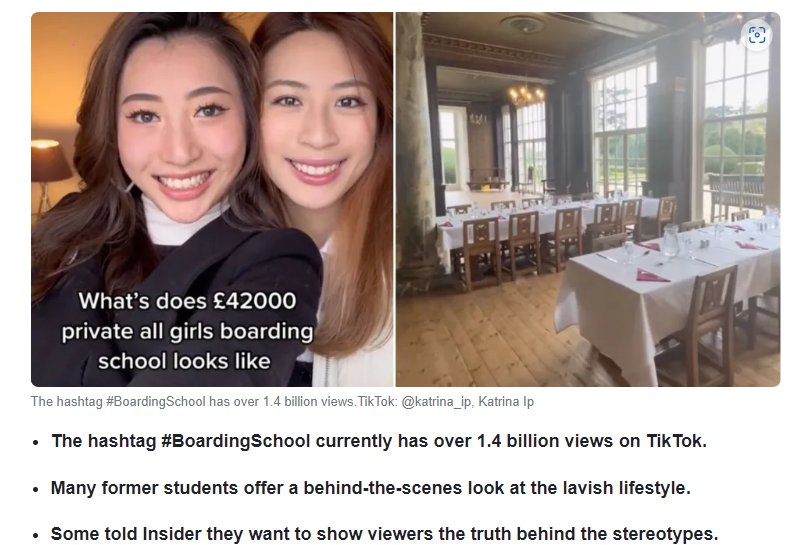Select the bullet about the lavish lifestyle
This screenshot has height=545, width=805.
click(371, 488)
